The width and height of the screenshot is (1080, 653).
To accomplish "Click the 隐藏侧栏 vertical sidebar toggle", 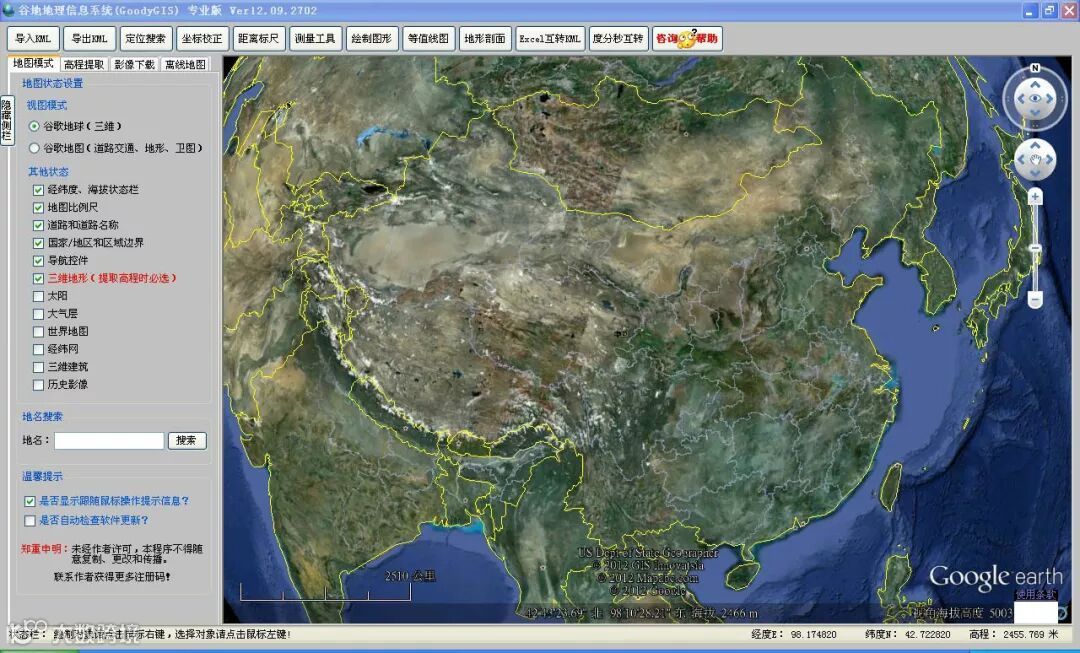I will click(x=7, y=121).
